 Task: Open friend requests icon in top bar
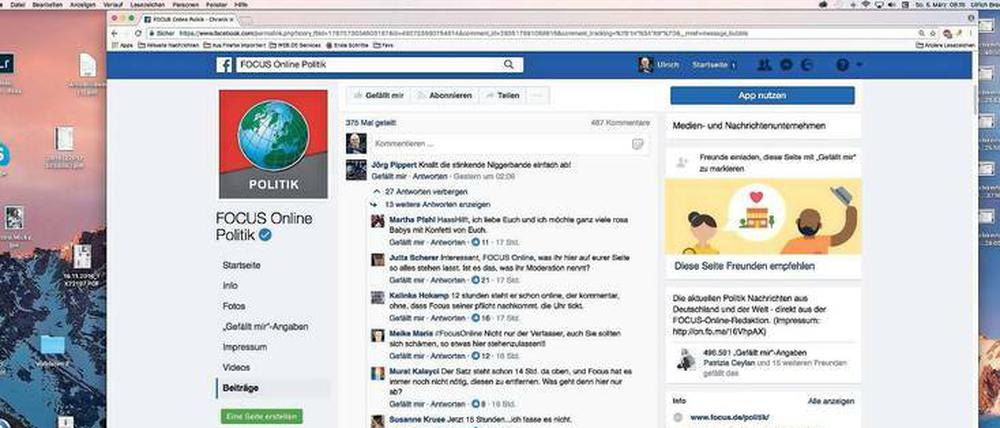pyautogui.click(x=764, y=64)
